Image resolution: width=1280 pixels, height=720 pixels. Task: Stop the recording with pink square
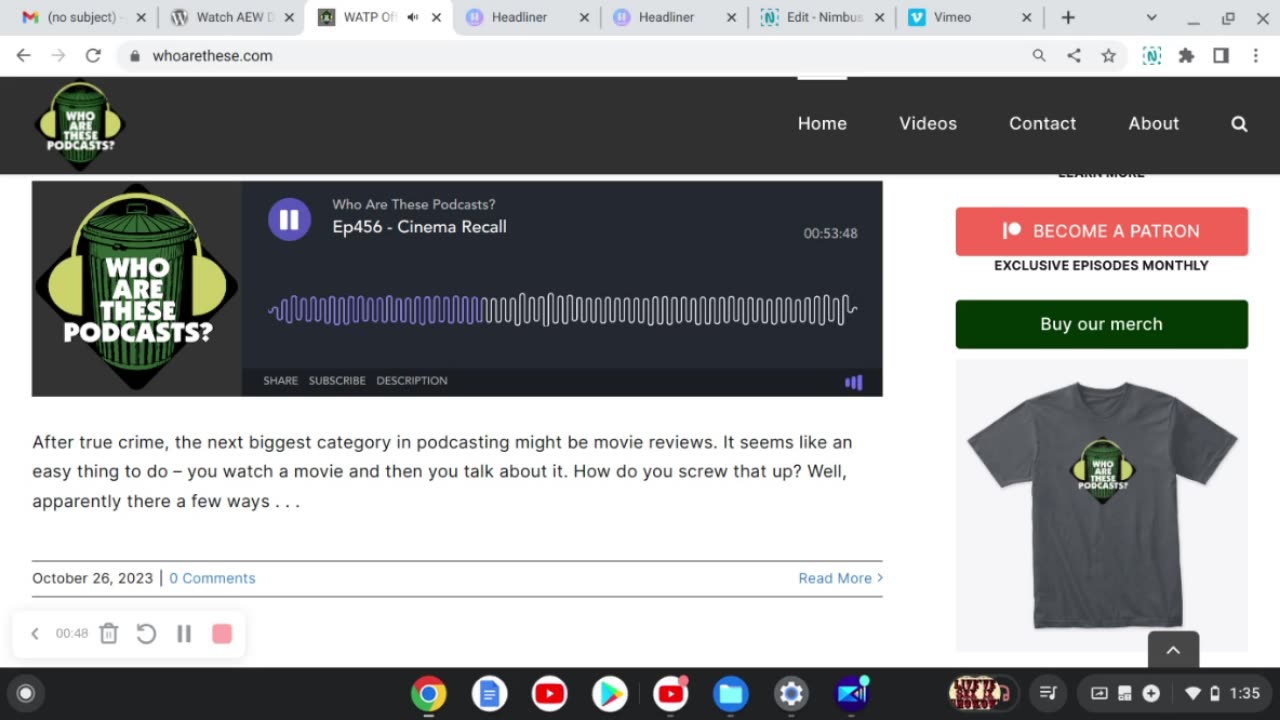tap(222, 633)
